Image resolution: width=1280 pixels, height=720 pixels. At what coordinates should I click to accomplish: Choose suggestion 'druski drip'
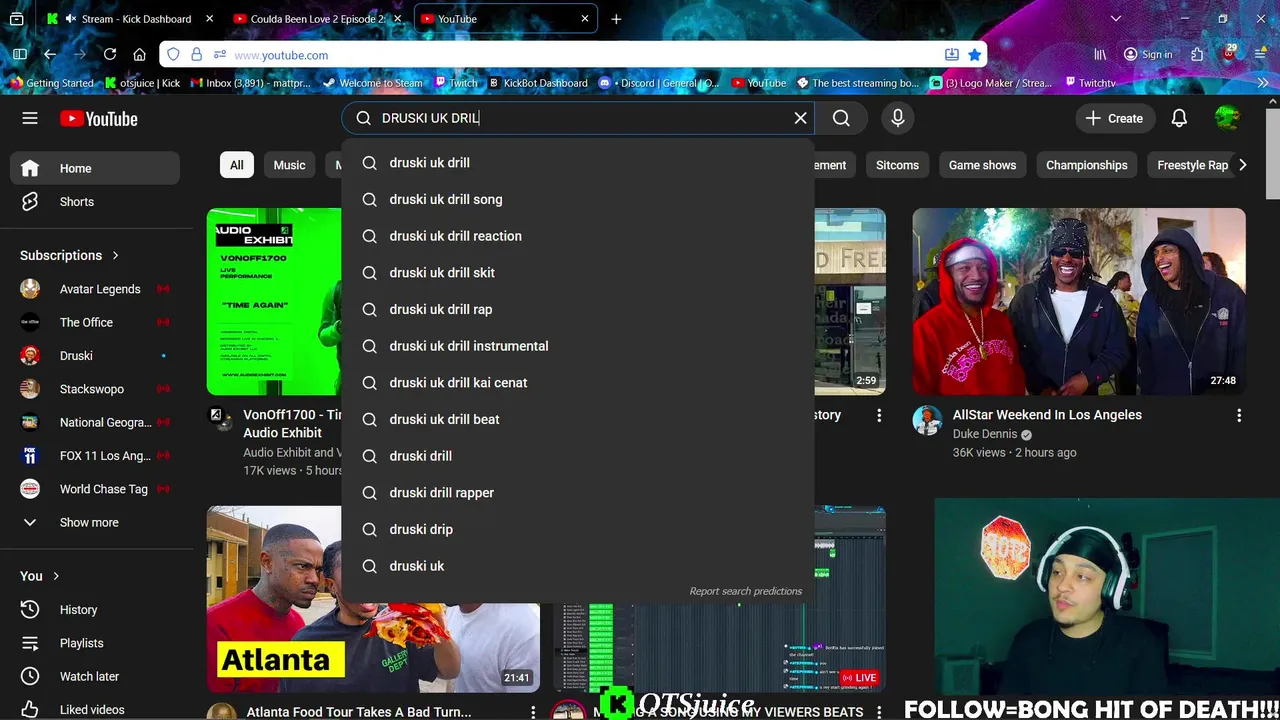point(578,529)
